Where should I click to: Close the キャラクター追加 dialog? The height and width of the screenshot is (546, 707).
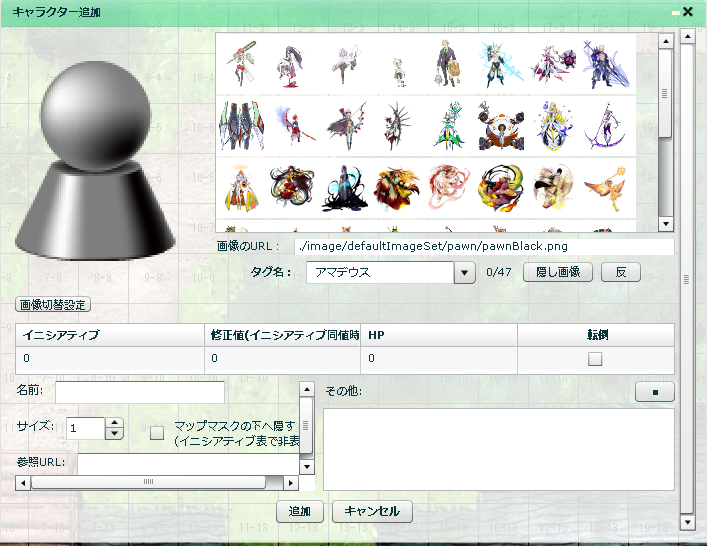[x=688, y=11]
